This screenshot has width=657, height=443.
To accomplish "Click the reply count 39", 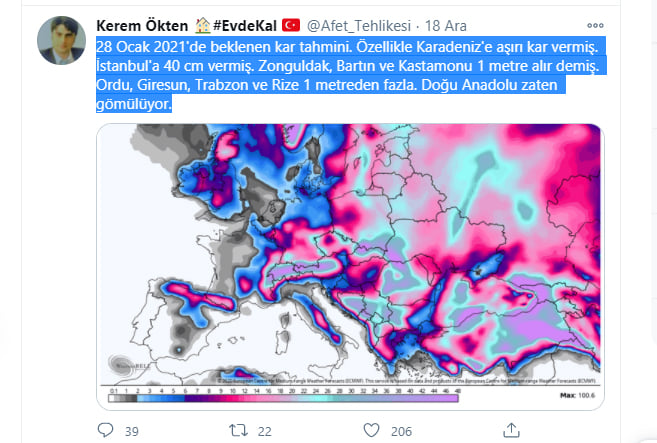I will click(x=132, y=431).
